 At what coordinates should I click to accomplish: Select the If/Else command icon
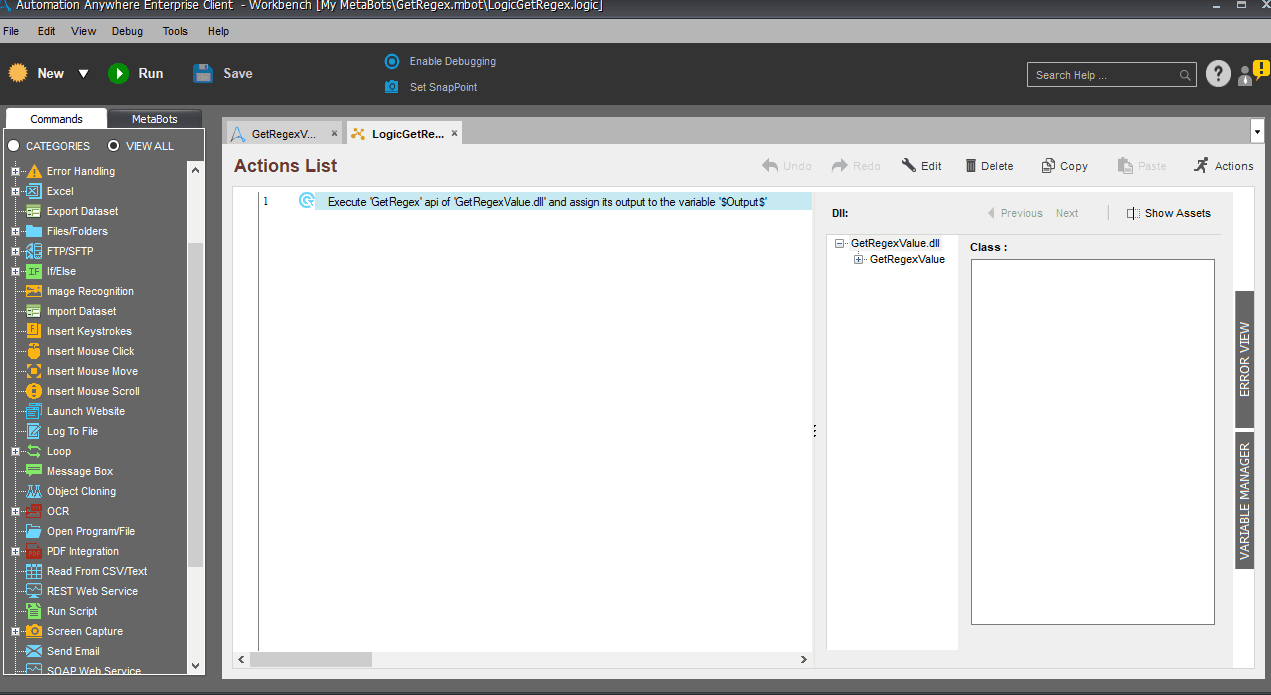point(34,271)
